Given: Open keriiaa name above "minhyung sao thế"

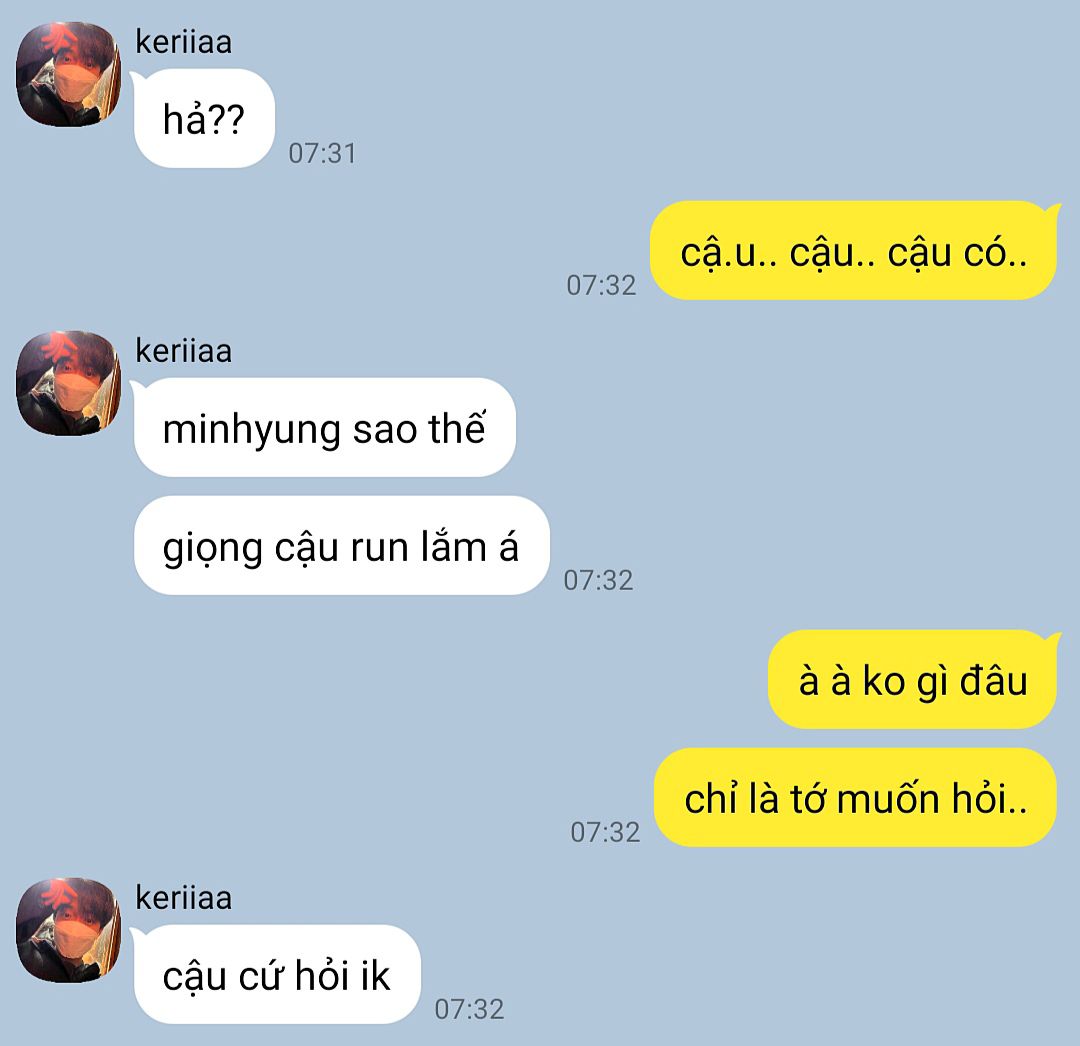Looking at the screenshot, I should click(183, 351).
